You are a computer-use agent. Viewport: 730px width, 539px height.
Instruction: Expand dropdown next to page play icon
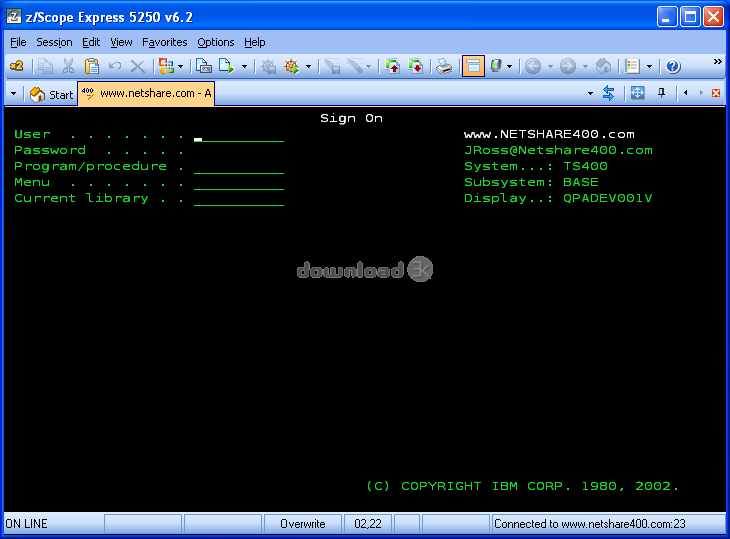pyautogui.click(x=244, y=67)
